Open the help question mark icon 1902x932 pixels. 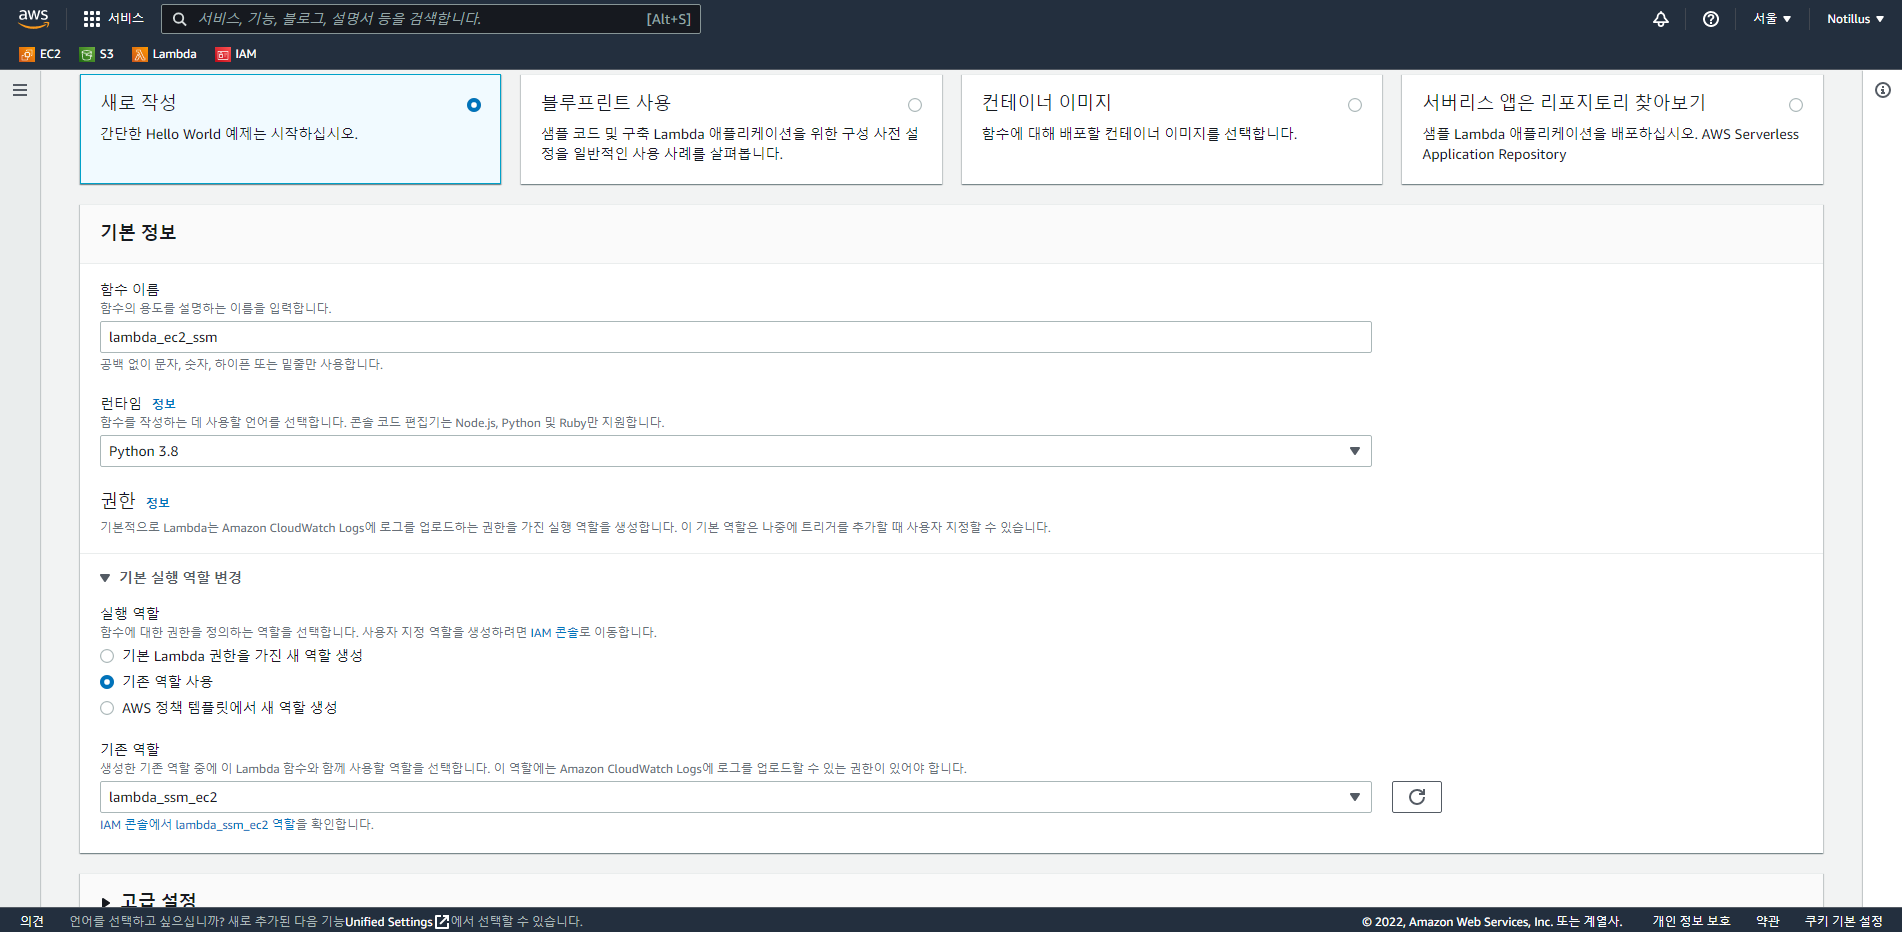pyautogui.click(x=1711, y=19)
